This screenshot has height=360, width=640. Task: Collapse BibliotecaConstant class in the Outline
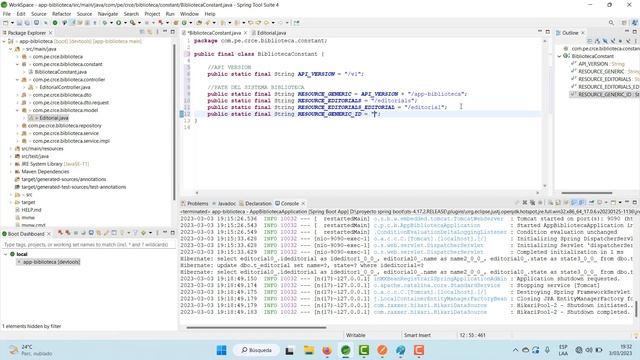560,56
